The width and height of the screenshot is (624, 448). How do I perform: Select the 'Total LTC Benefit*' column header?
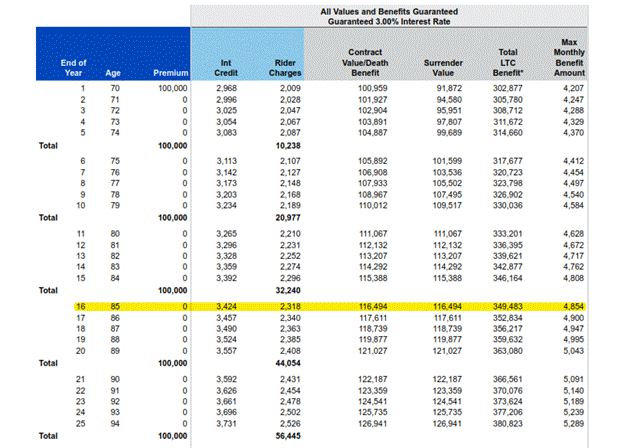click(510, 62)
